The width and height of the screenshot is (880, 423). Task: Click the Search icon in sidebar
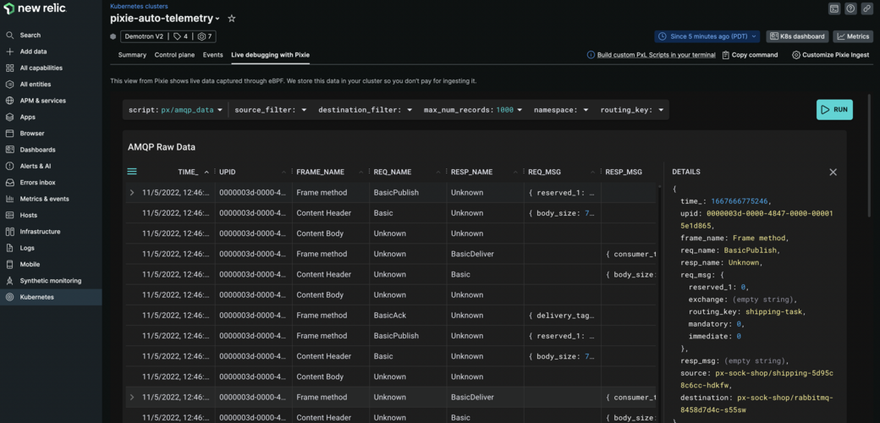point(10,35)
